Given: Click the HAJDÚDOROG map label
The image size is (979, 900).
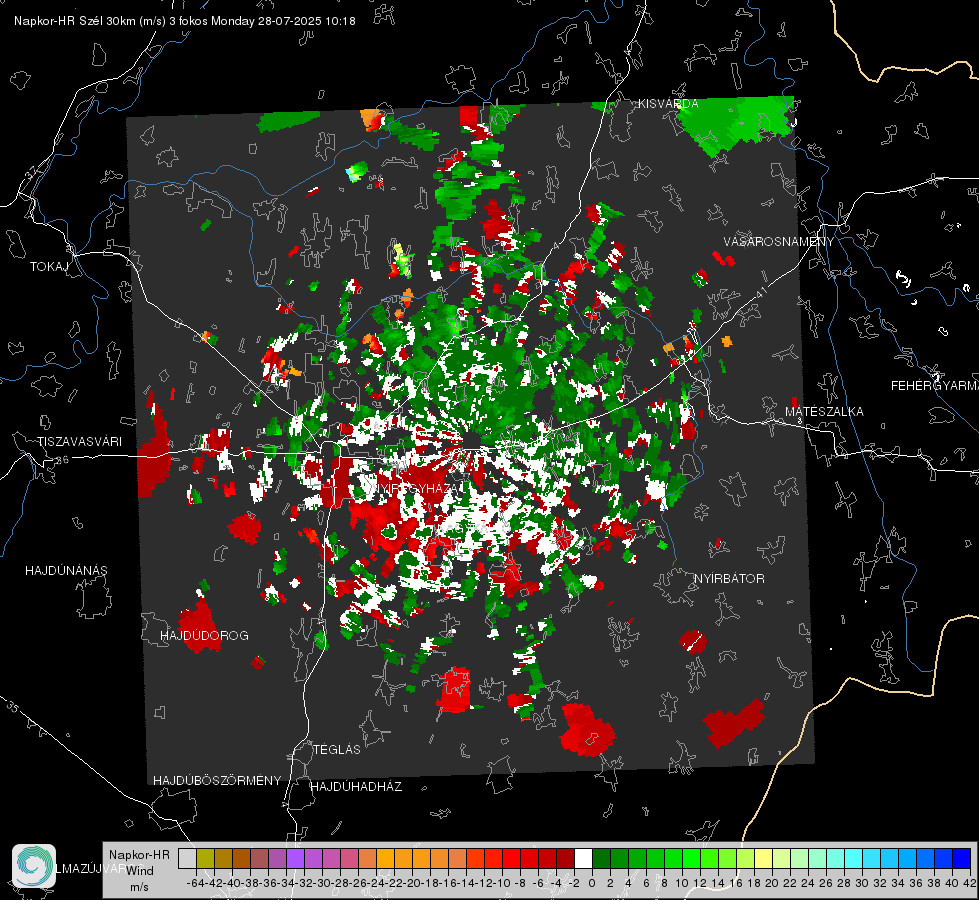Looking at the screenshot, I should coord(204,635).
